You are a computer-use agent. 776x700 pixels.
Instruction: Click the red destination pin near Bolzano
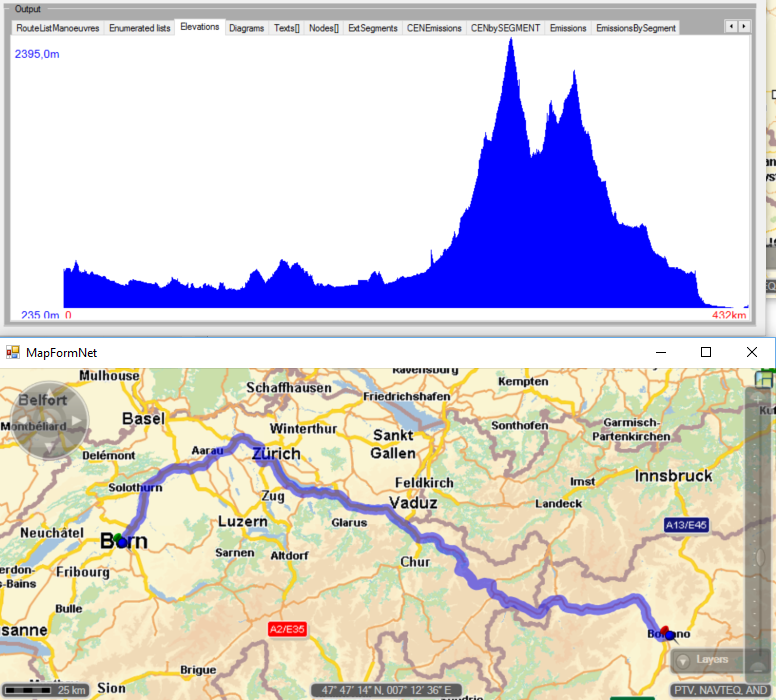click(665, 631)
